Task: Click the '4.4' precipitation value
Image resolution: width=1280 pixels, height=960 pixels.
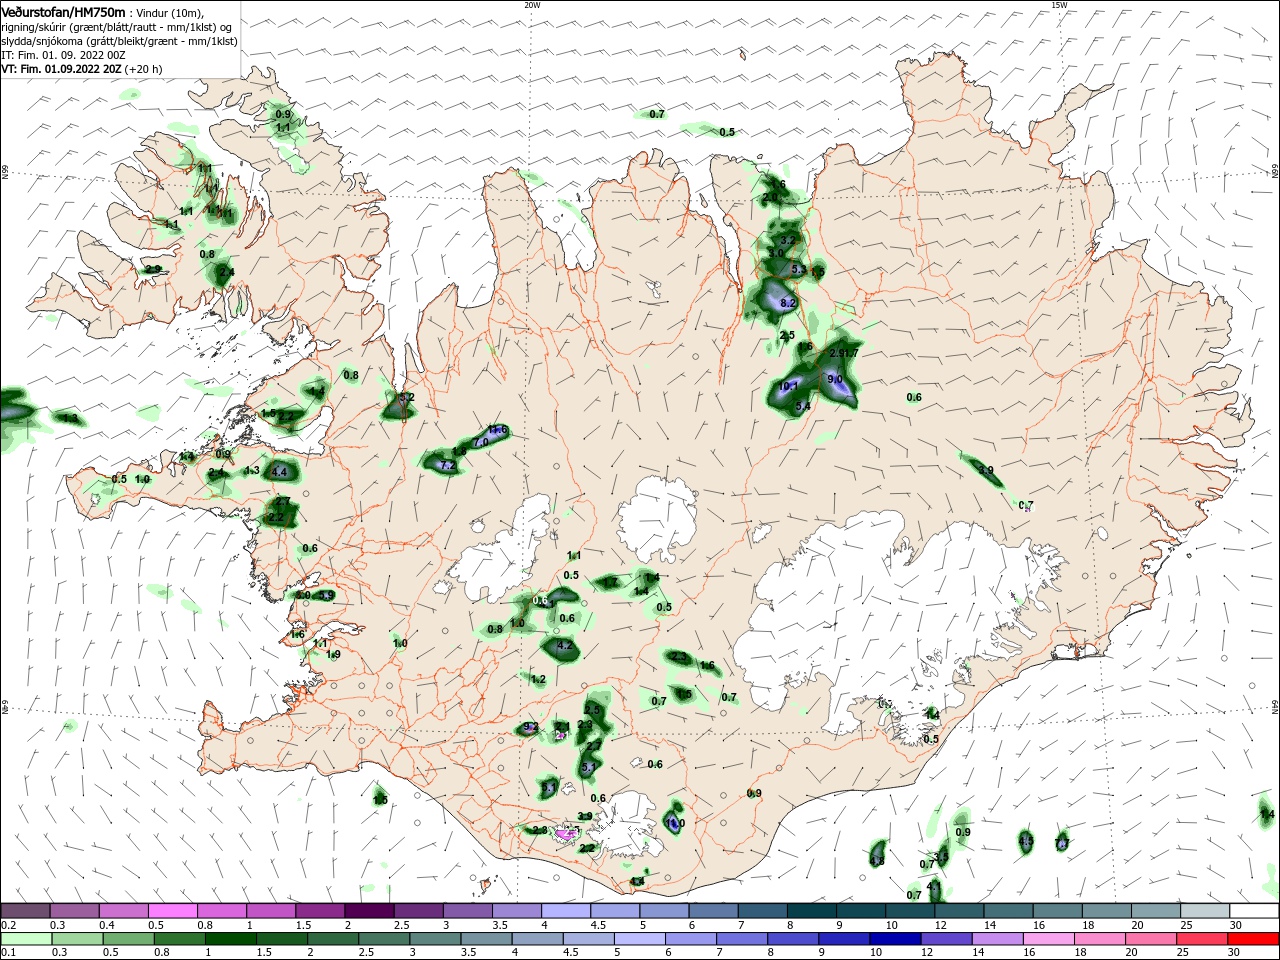Action: [x=279, y=472]
